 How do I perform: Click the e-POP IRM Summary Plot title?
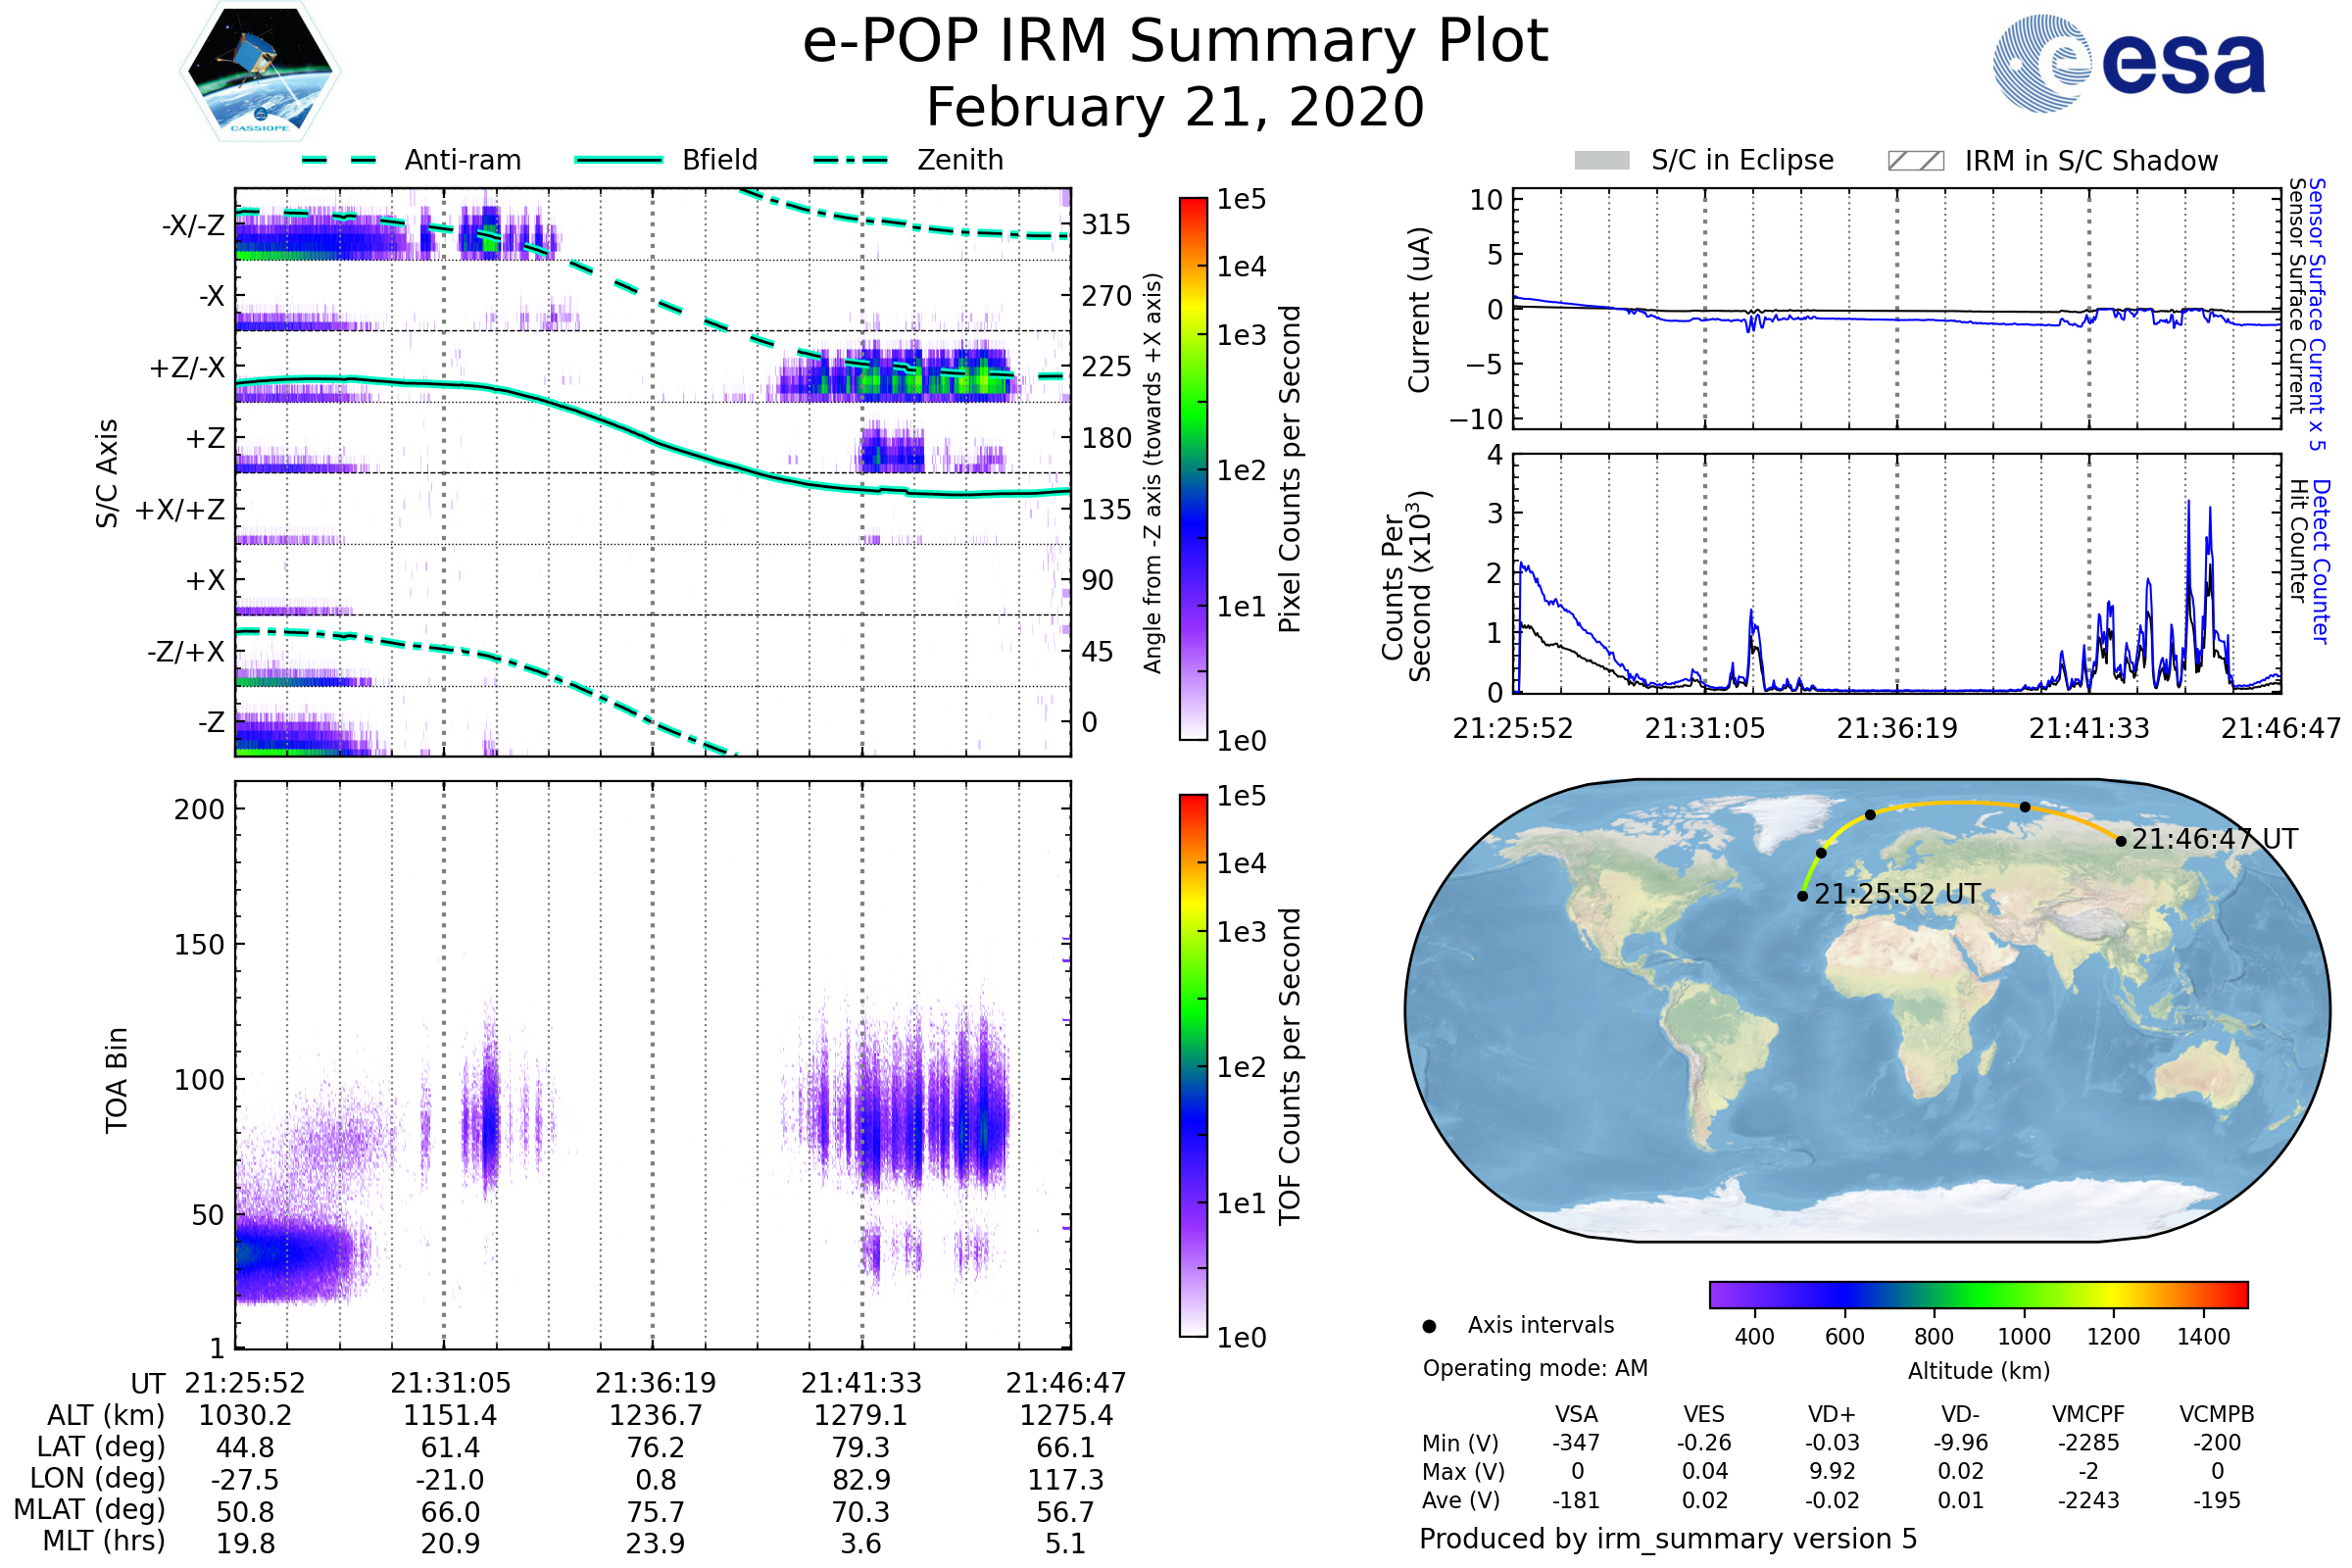[x=1175, y=42]
